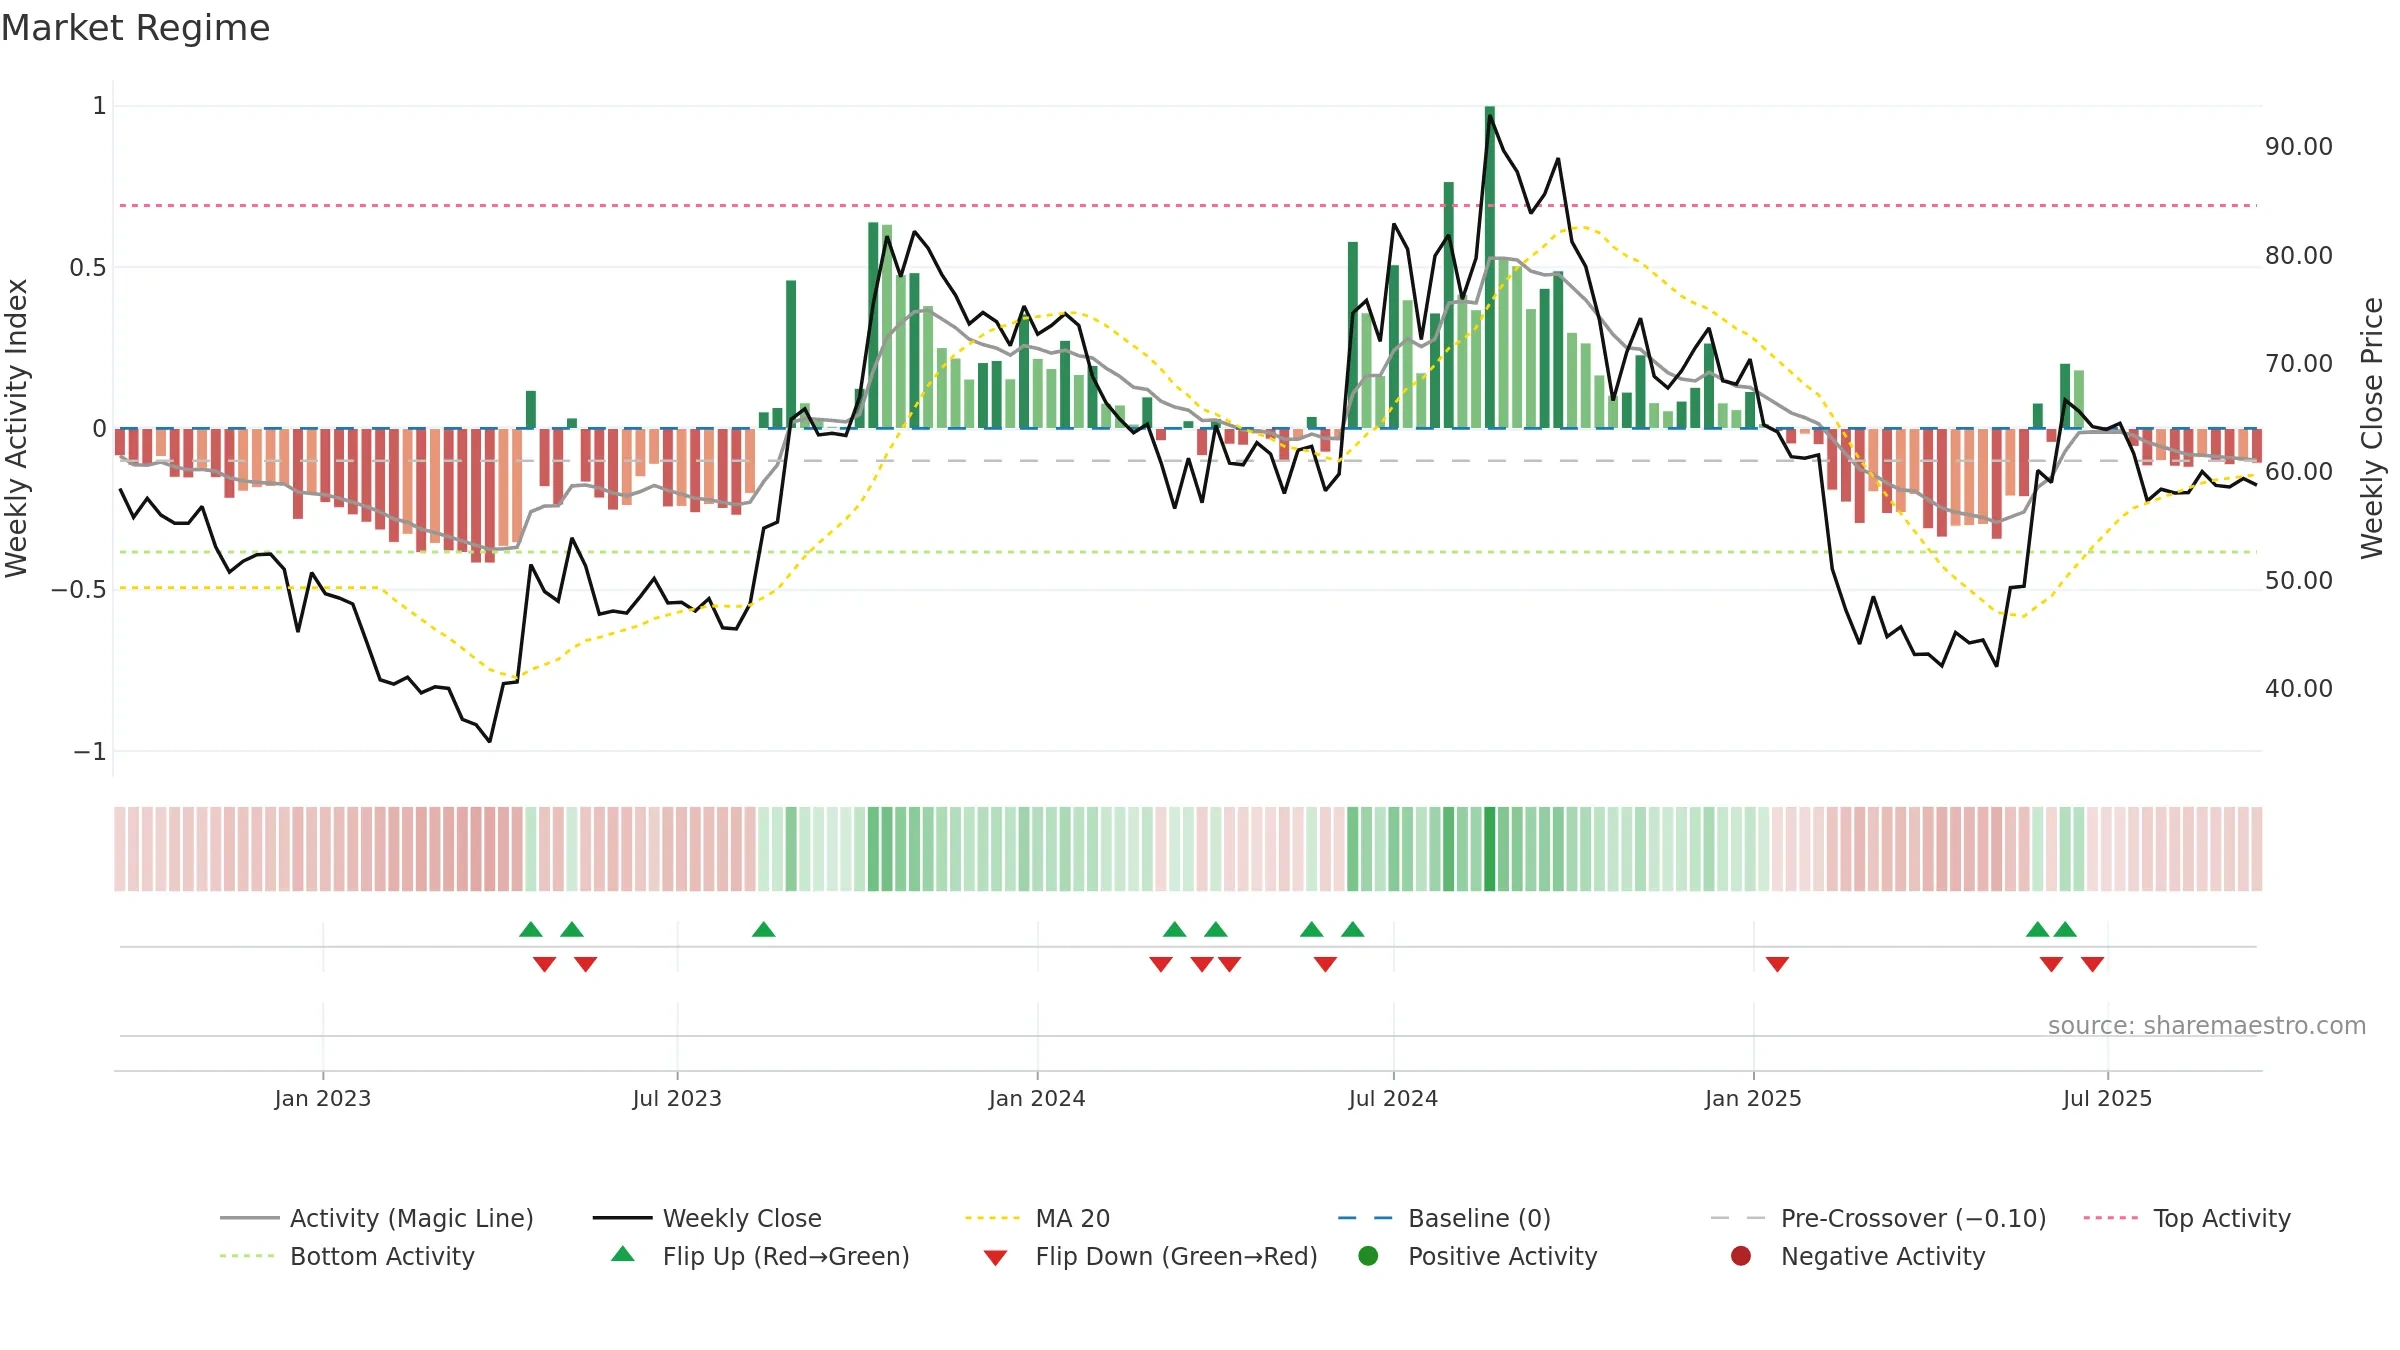Click the red Flip Down triangle in legend
The image size is (2400, 1350).
(995, 1258)
